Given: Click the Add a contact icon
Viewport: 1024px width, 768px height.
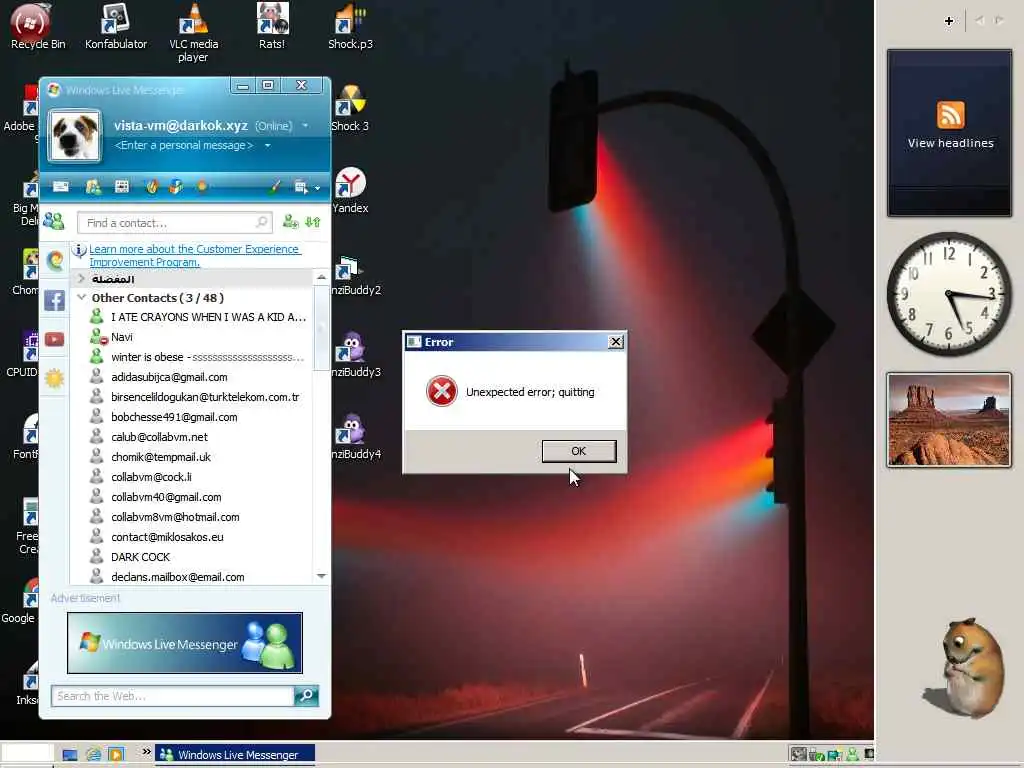Looking at the screenshot, I should [290, 222].
